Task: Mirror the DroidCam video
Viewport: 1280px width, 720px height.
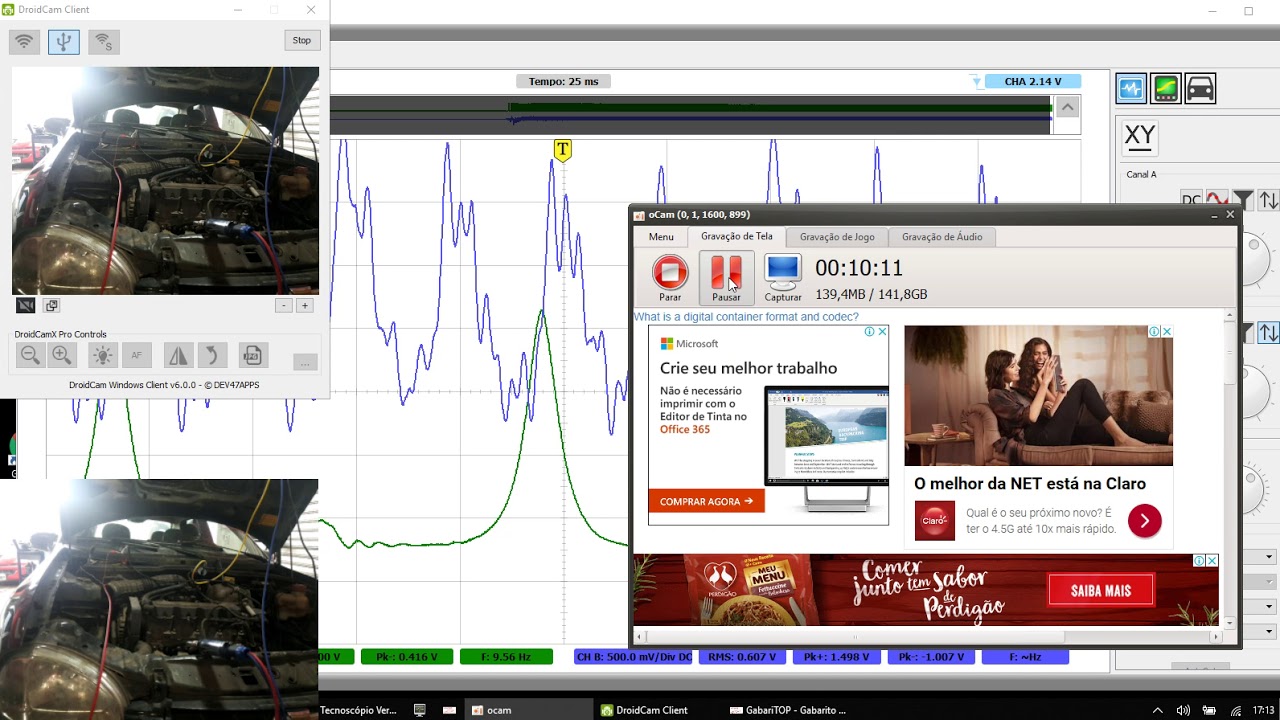Action: point(178,355)
